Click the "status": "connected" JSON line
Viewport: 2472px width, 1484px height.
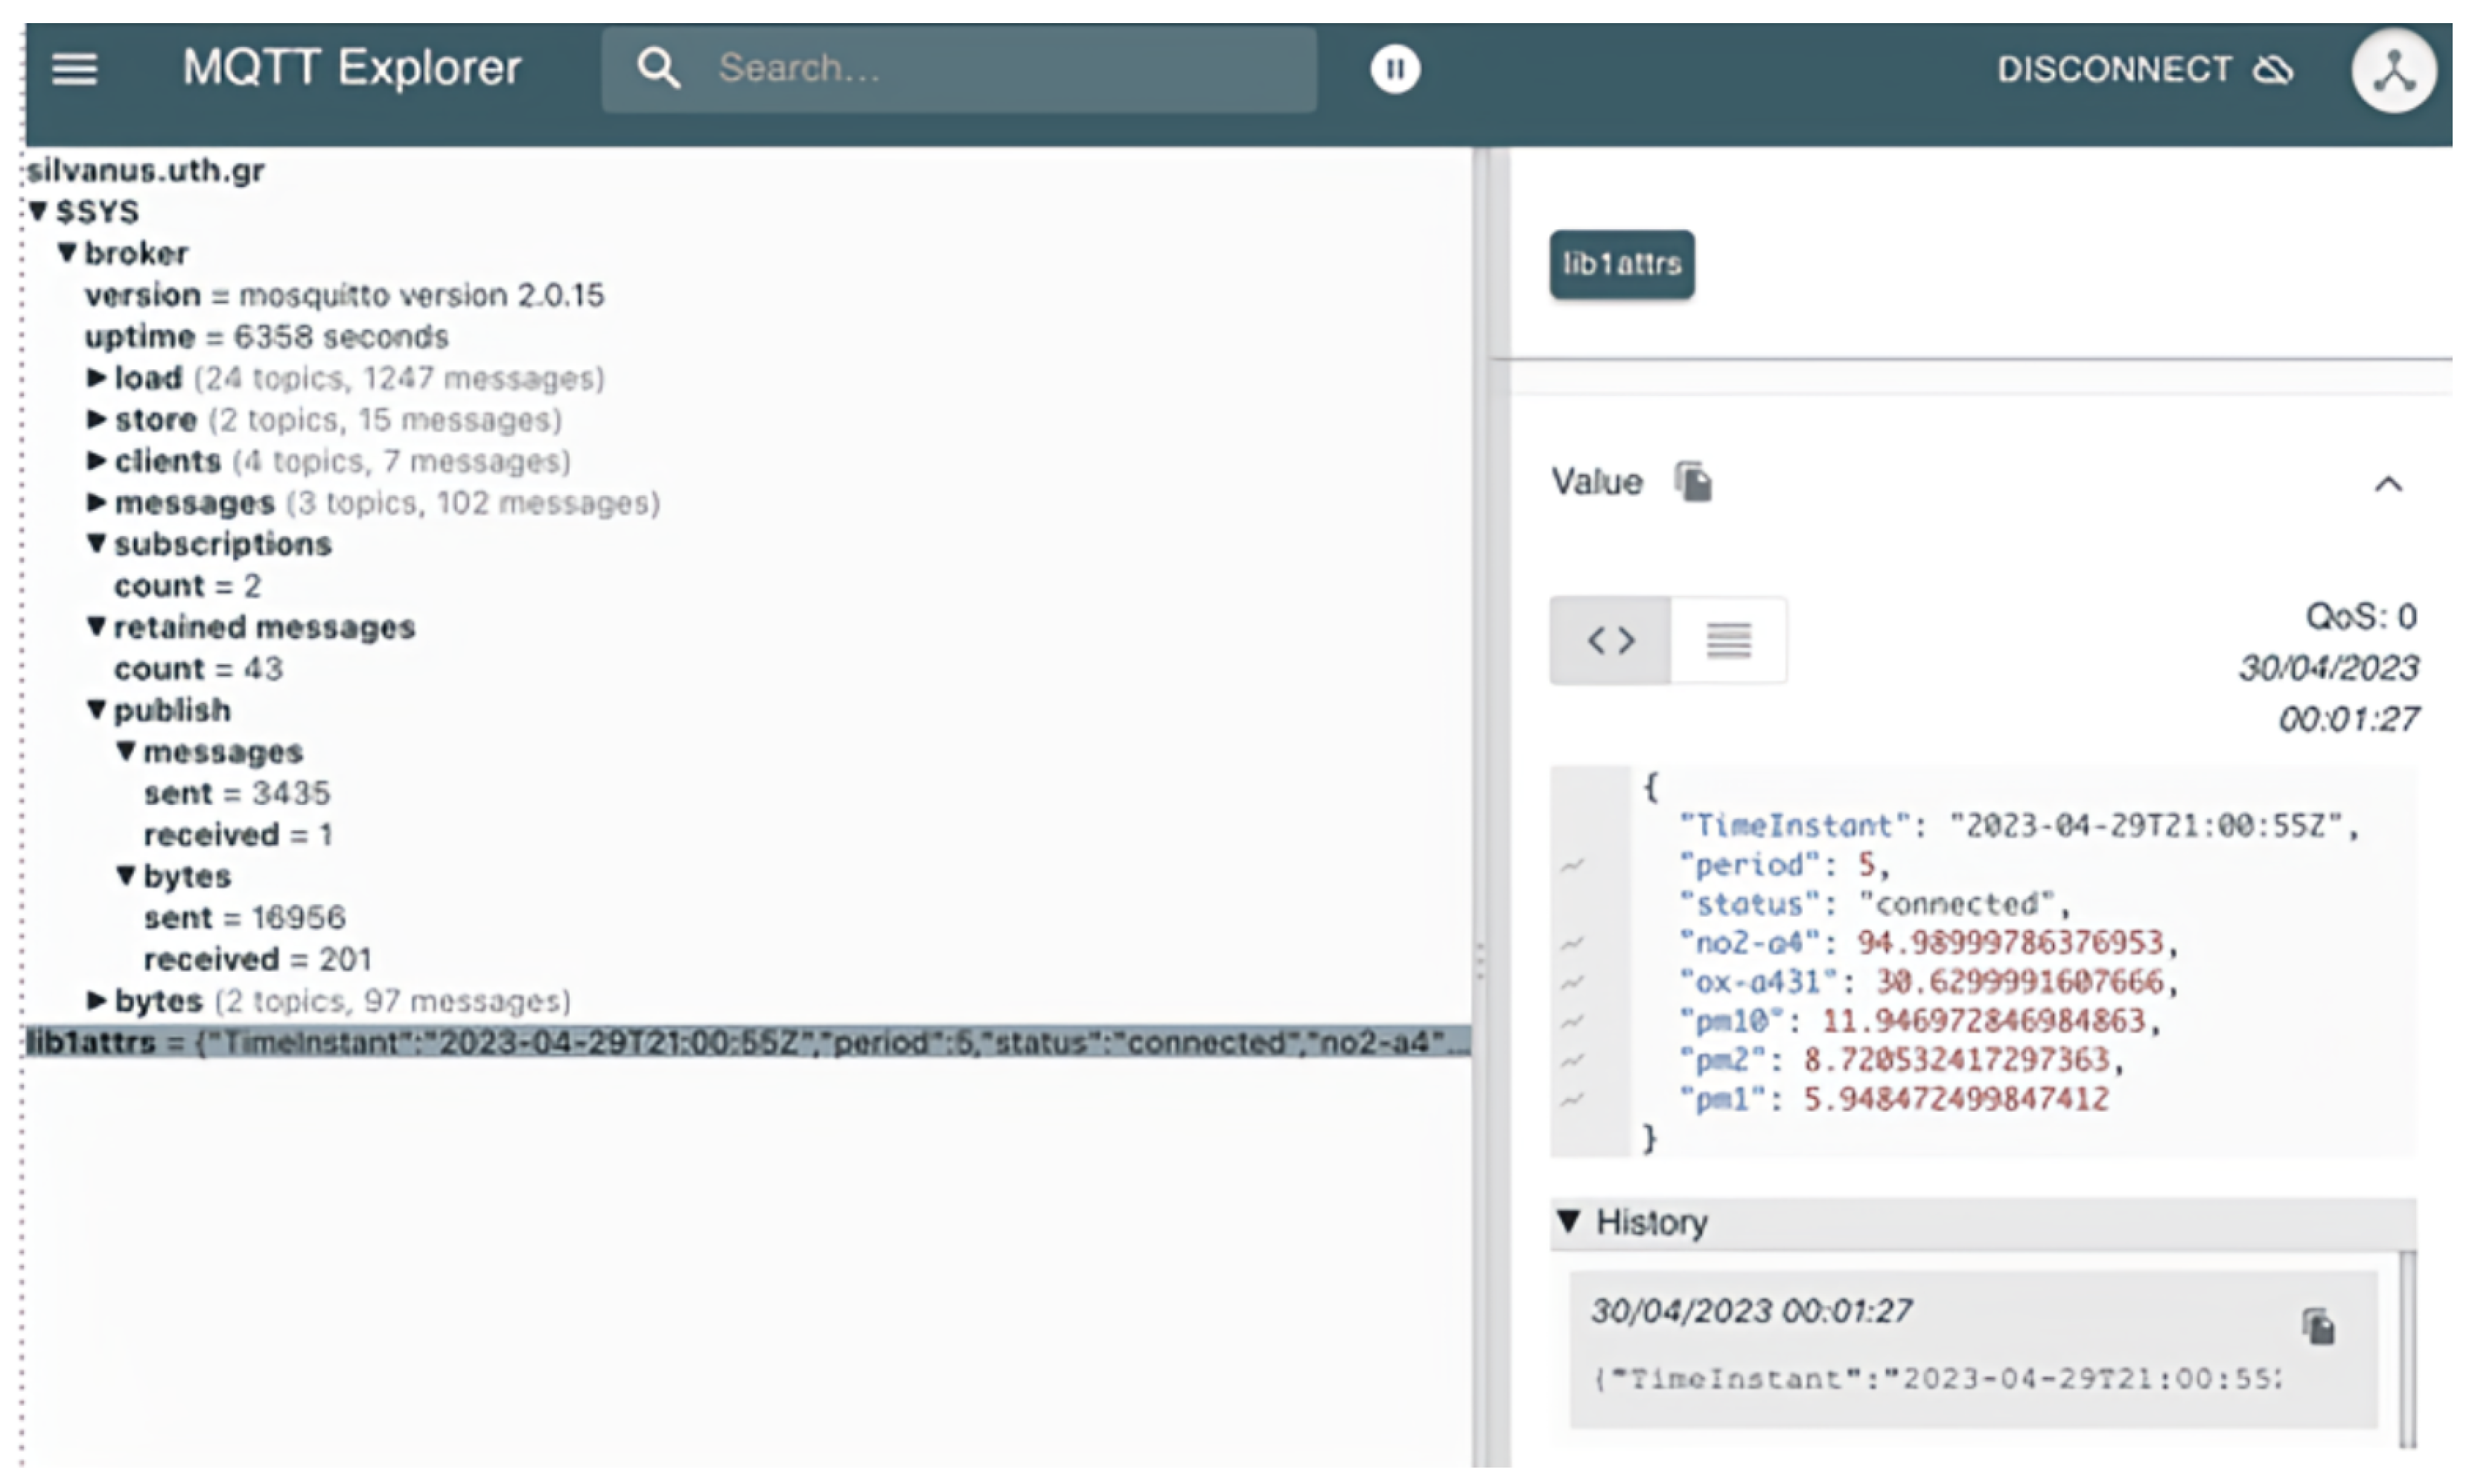(1874, 904)
